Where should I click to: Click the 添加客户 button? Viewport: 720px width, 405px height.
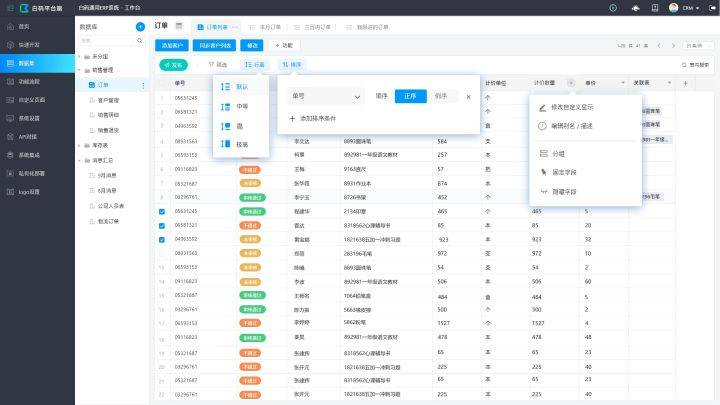click(x=172, y=45)
